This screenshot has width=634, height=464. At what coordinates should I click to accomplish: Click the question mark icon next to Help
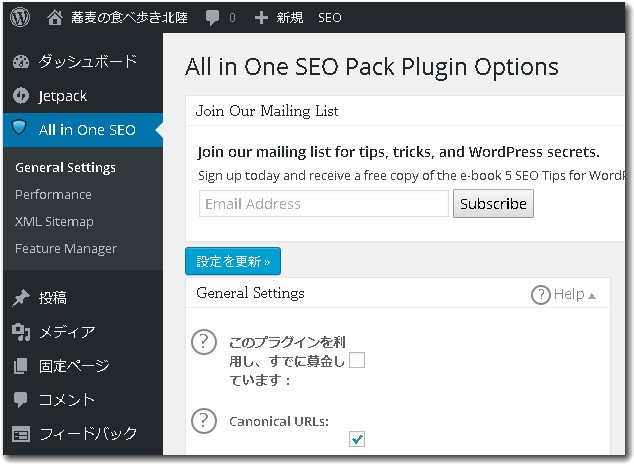tap(541, 295)
